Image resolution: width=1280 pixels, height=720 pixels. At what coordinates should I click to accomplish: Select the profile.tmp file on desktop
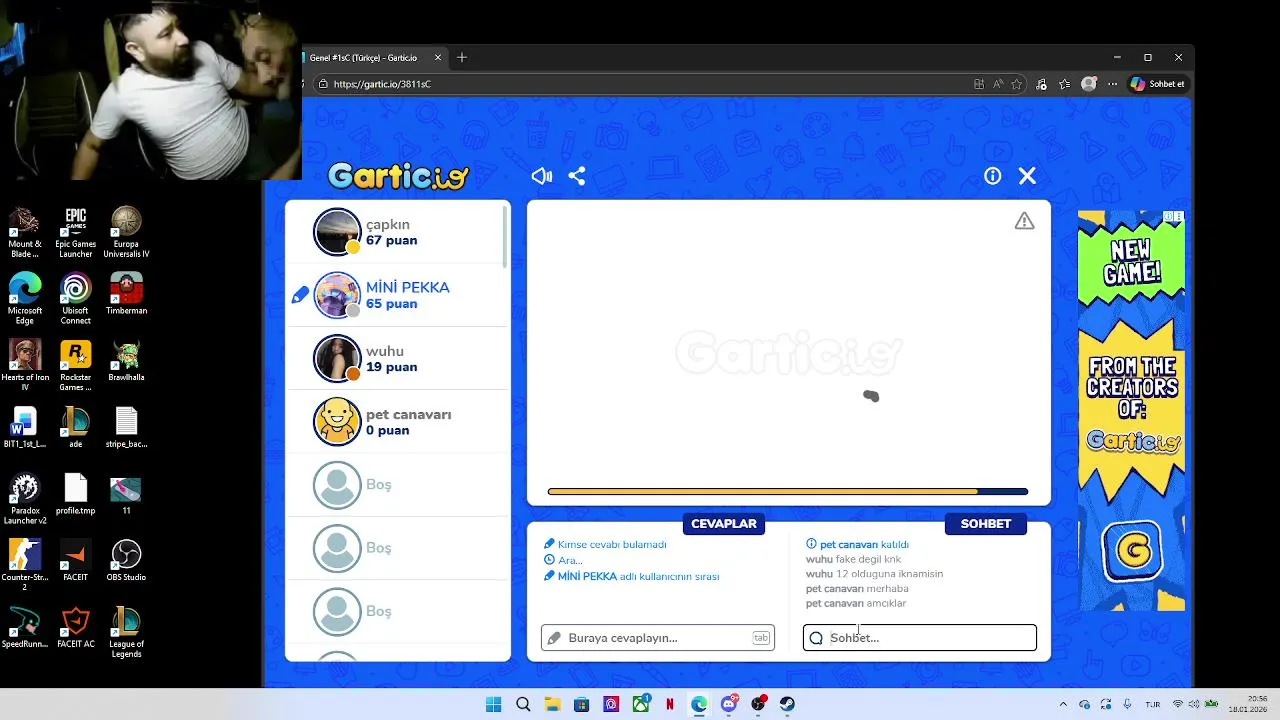[x=76, y=494]
